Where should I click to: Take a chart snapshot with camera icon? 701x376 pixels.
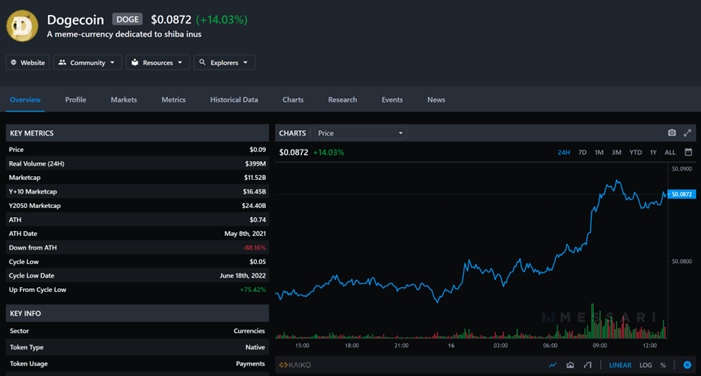point(671,133)
